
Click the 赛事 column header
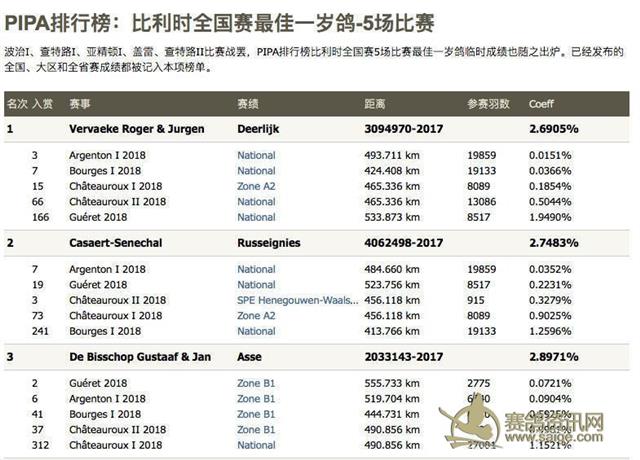coord(80,104)
